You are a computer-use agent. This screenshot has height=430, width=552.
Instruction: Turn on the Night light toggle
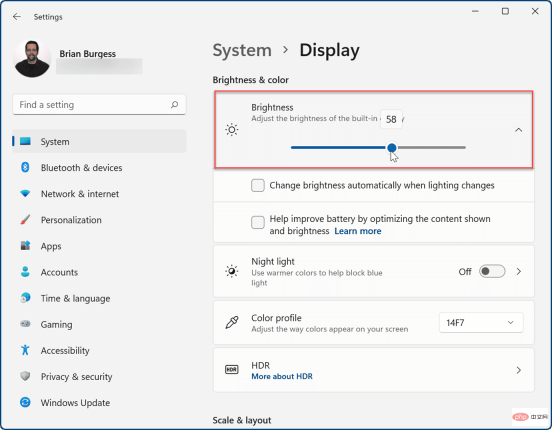pyautogui.click(x=492, y=271)
